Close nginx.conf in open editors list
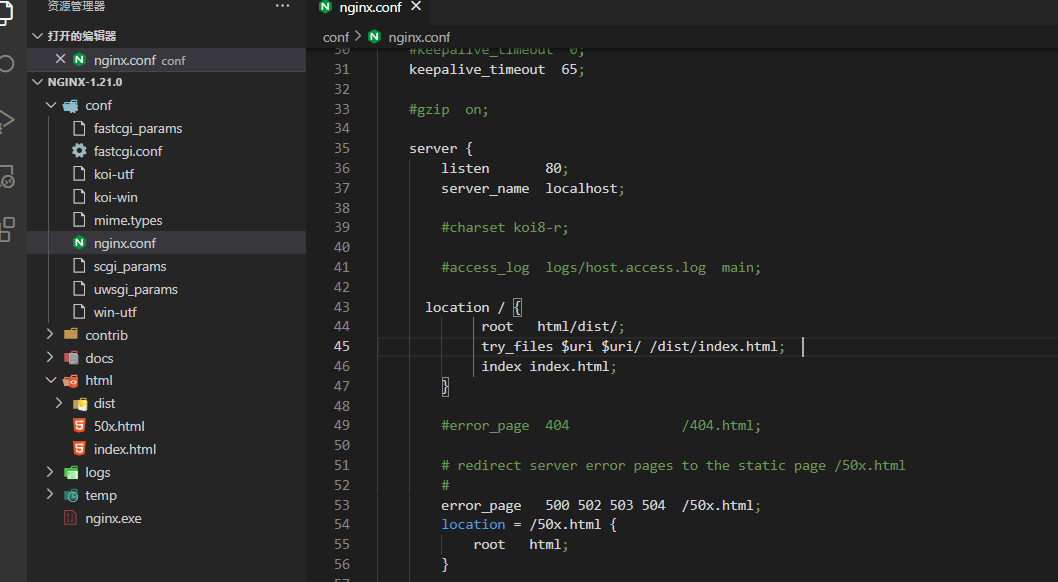Image resolution: width=1058 pixels, height=582 pixels. (60, 59)
